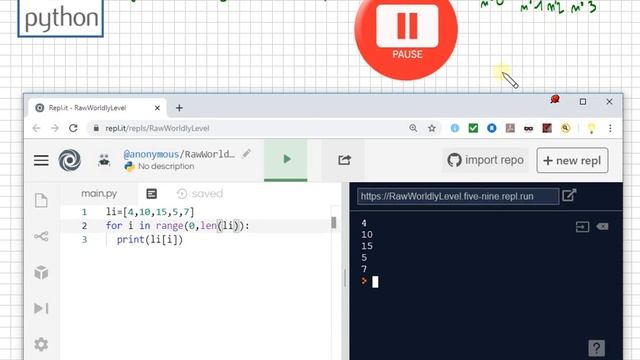Clear the console with the erase icon
The width and height of the screenshot is (640, 360).
point(602,226)
